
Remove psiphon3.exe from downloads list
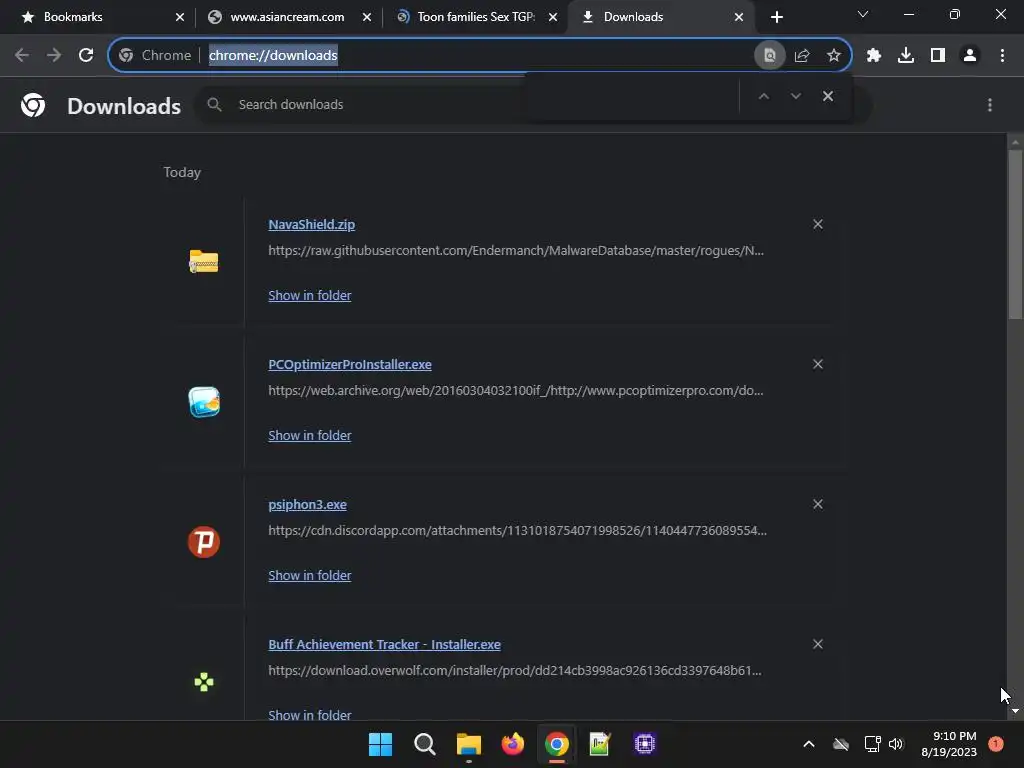coord(818,504)
